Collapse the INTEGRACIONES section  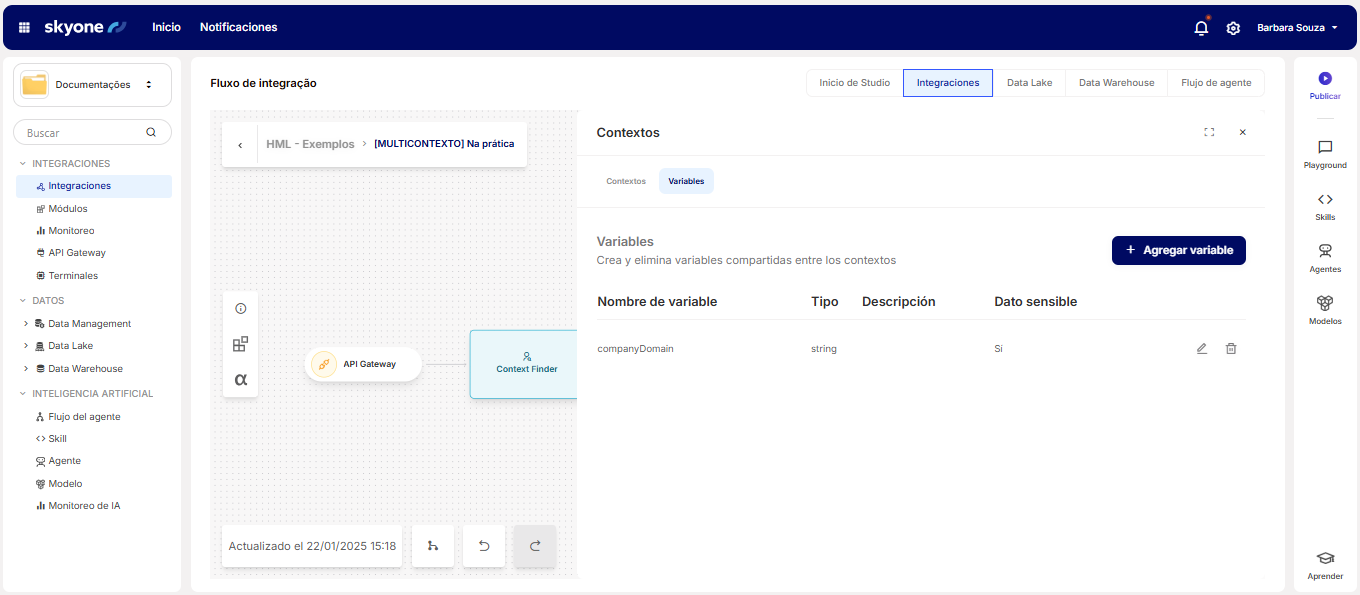pos(23,164)
